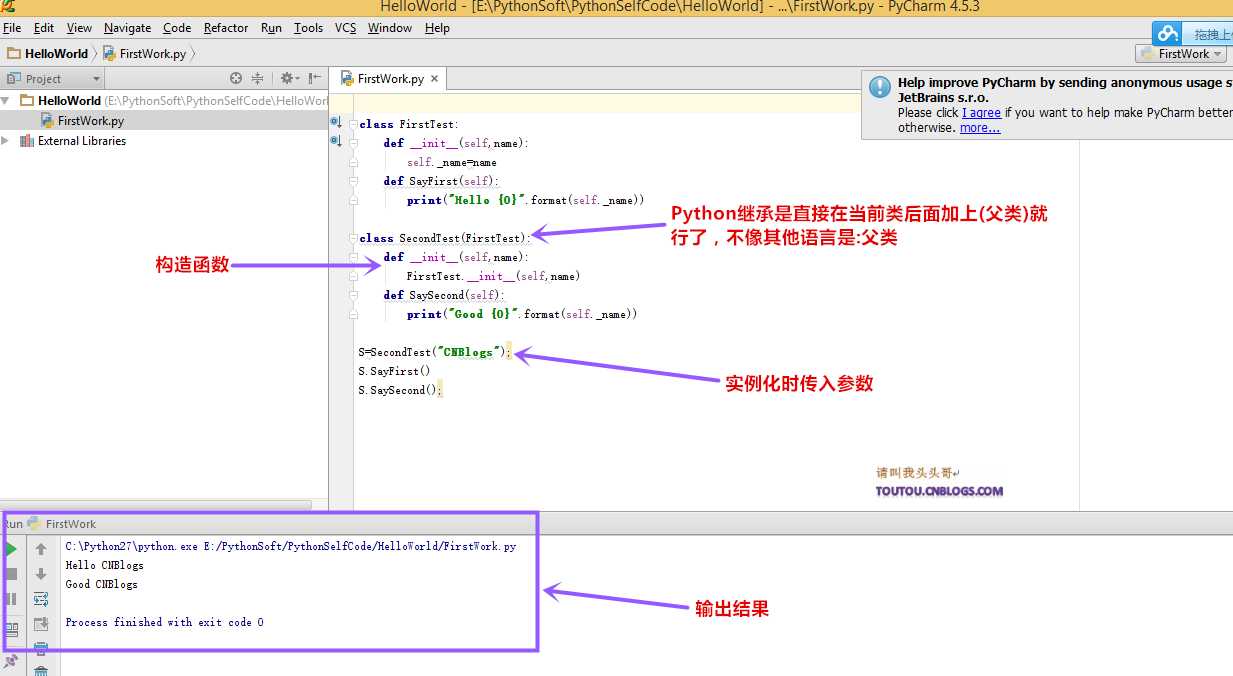
Task: Click the 'Hello CNBlogs' output line
Action: click(x=104, y=565)
